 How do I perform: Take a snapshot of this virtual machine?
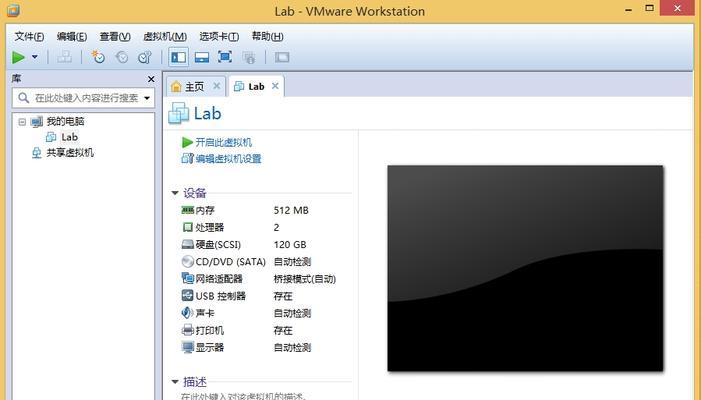pos(98,57)
